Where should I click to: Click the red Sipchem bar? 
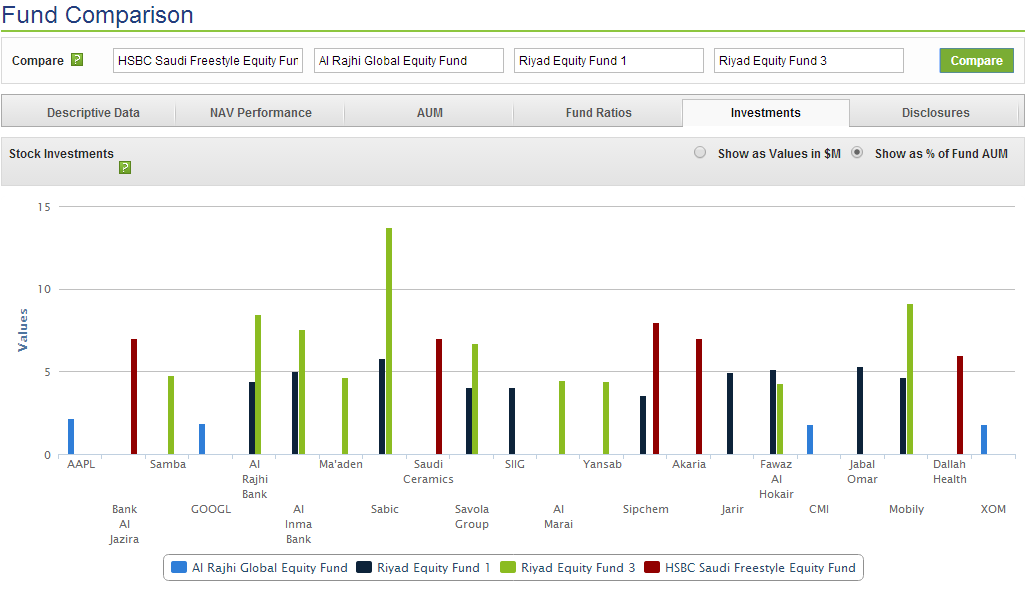[656, 389]
